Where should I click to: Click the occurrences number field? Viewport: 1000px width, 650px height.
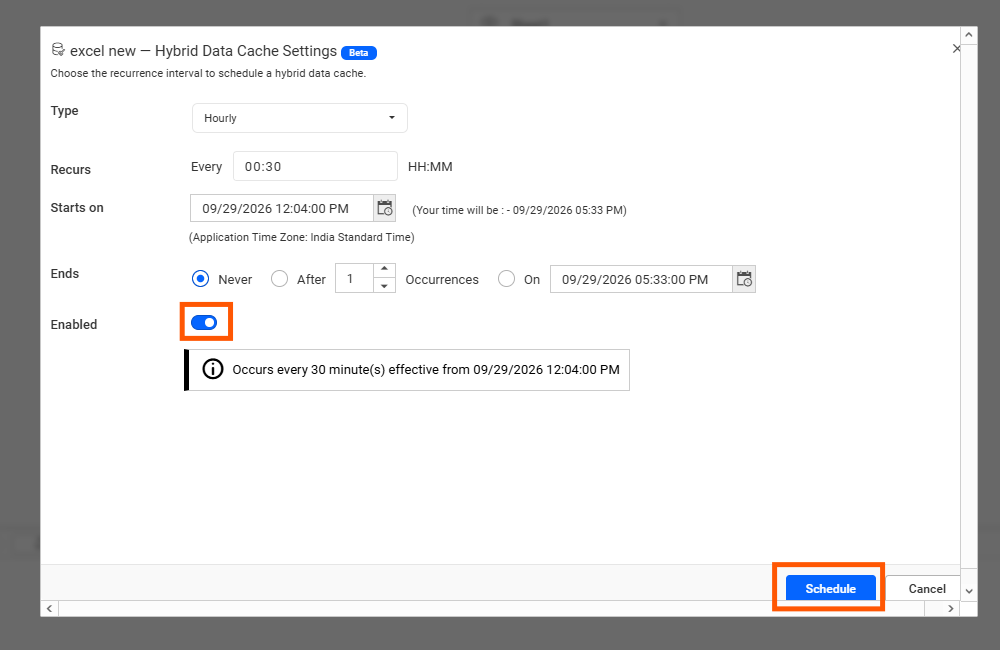click(x=354, y=279)
